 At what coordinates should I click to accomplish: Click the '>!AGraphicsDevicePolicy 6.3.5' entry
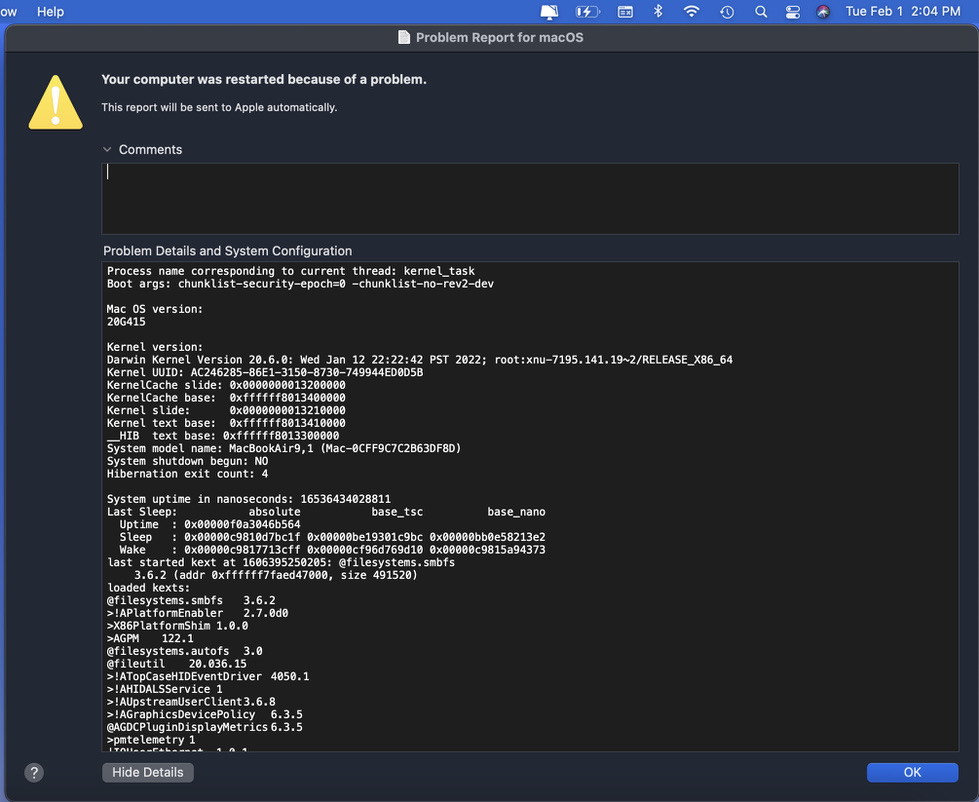(205, 714)
